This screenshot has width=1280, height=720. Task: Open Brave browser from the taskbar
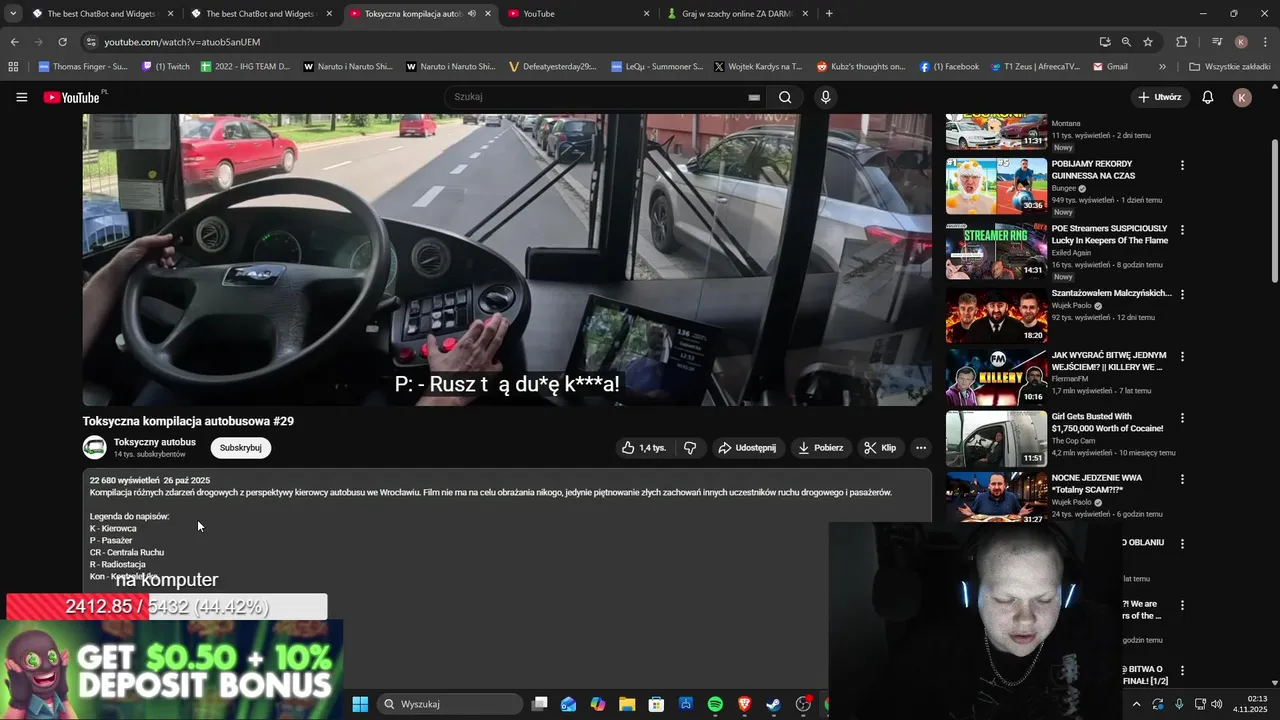coord(744,704)
